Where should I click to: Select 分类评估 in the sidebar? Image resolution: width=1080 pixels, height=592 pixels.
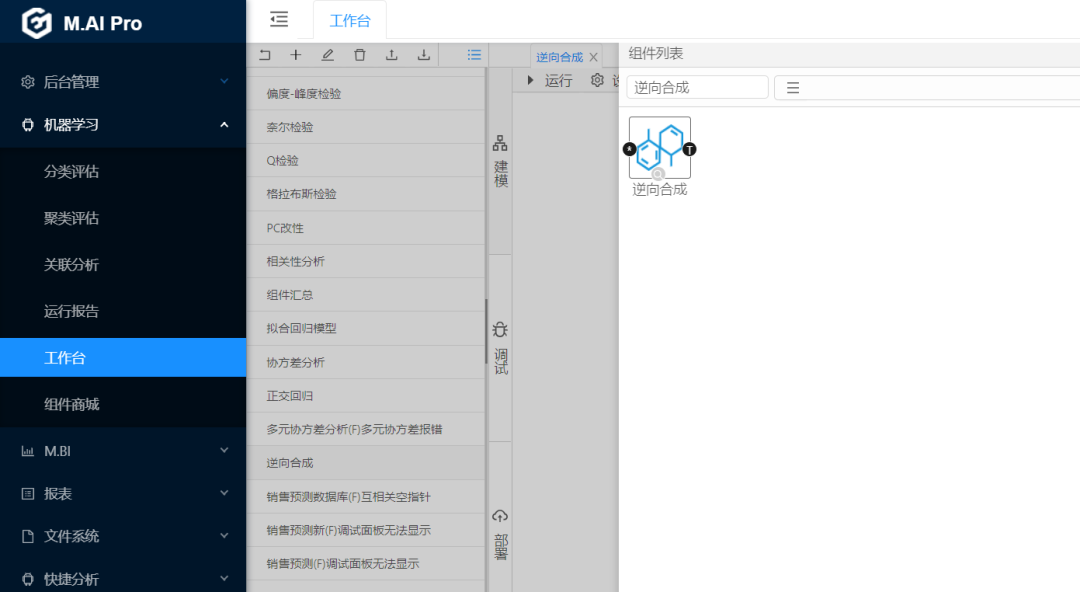72,171
